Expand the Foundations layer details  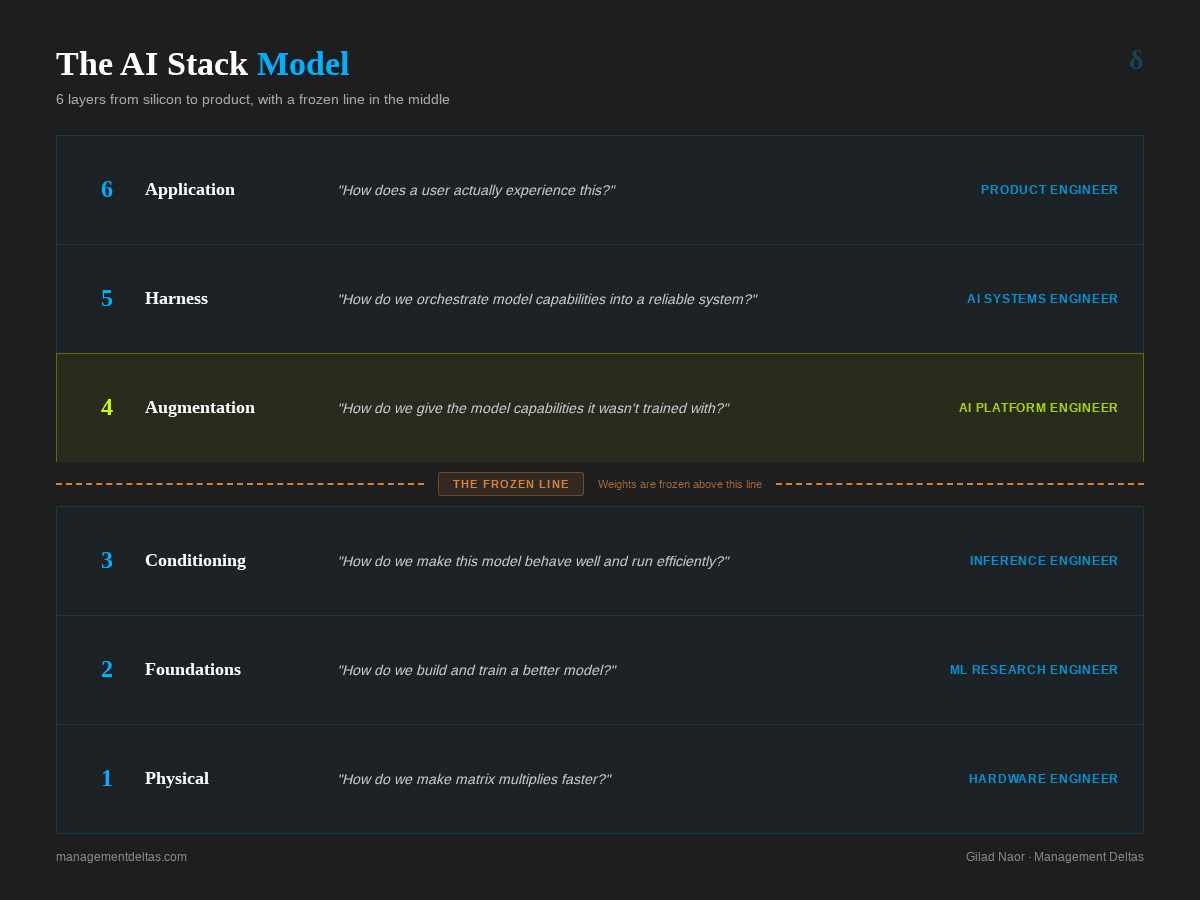(600, 669)
